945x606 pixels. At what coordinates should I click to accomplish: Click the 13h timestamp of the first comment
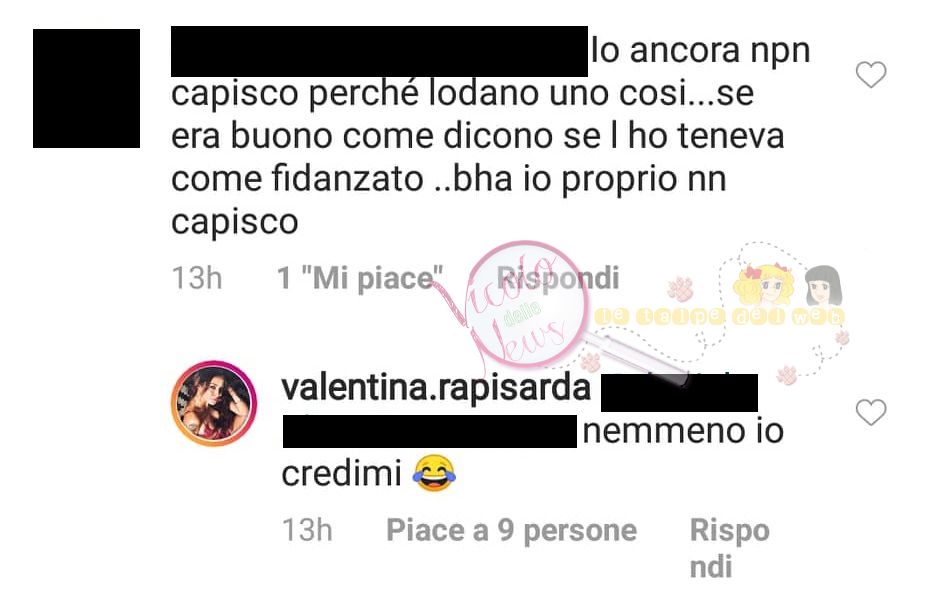(x=197, y=278)
